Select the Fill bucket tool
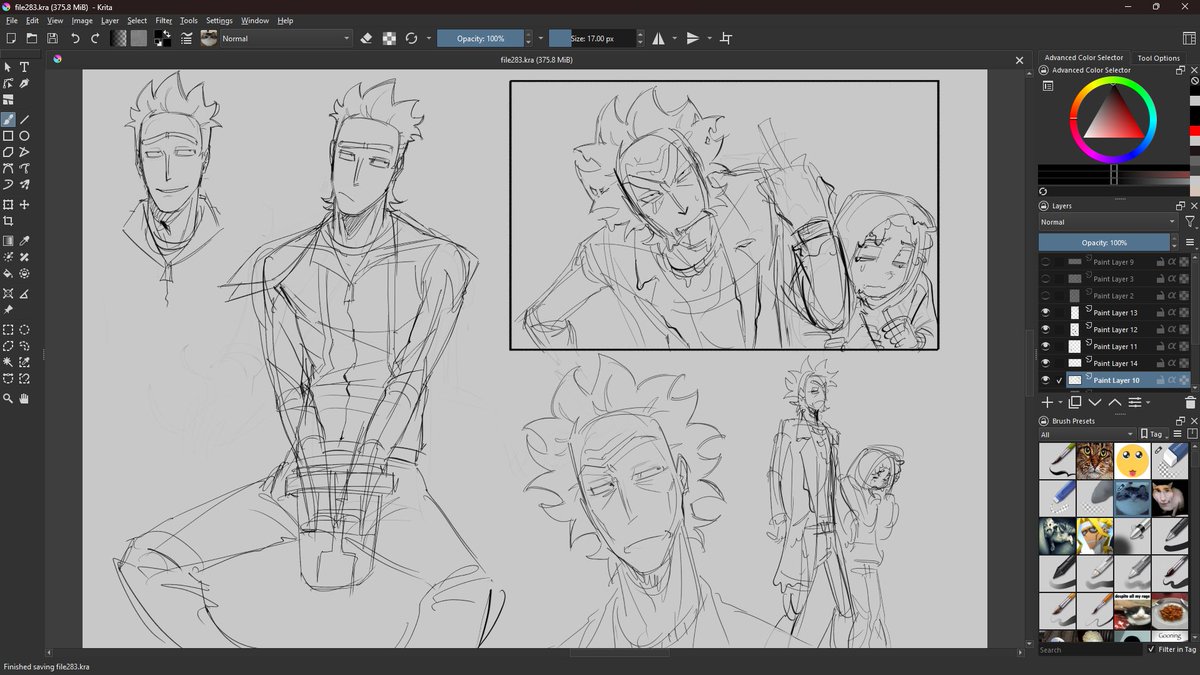 click(x=8, y=273)
